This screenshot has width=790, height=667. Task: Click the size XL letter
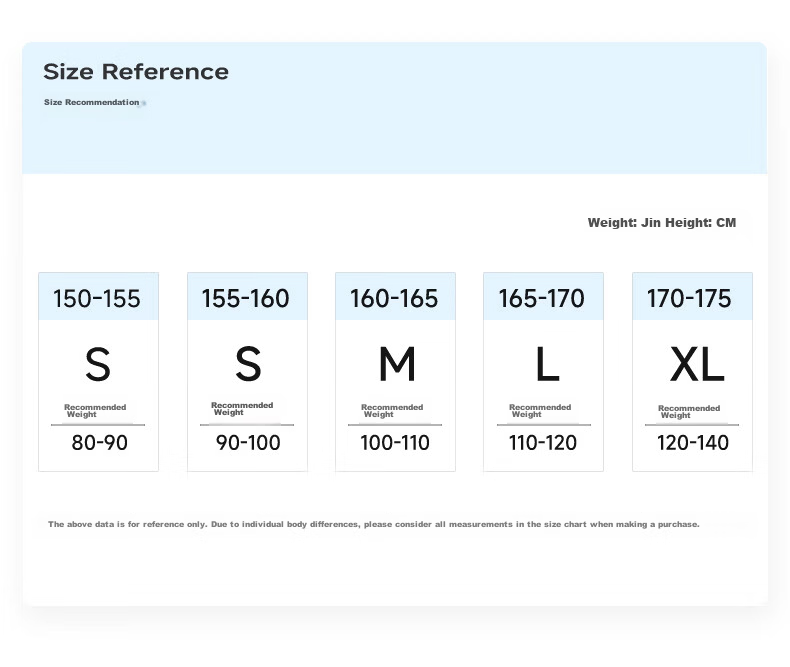(x=697, y=364)
